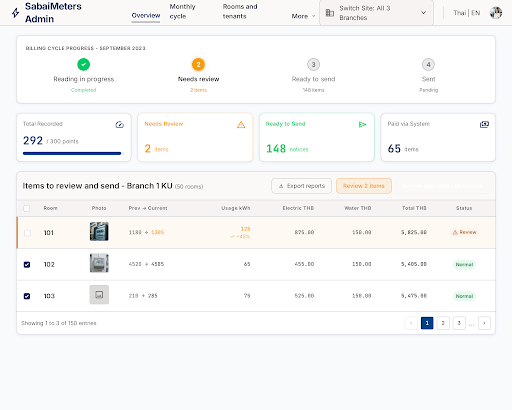Click the faded Review and send notices button
The height and width of the screenshot is (410, 512).
coord(442,186)
